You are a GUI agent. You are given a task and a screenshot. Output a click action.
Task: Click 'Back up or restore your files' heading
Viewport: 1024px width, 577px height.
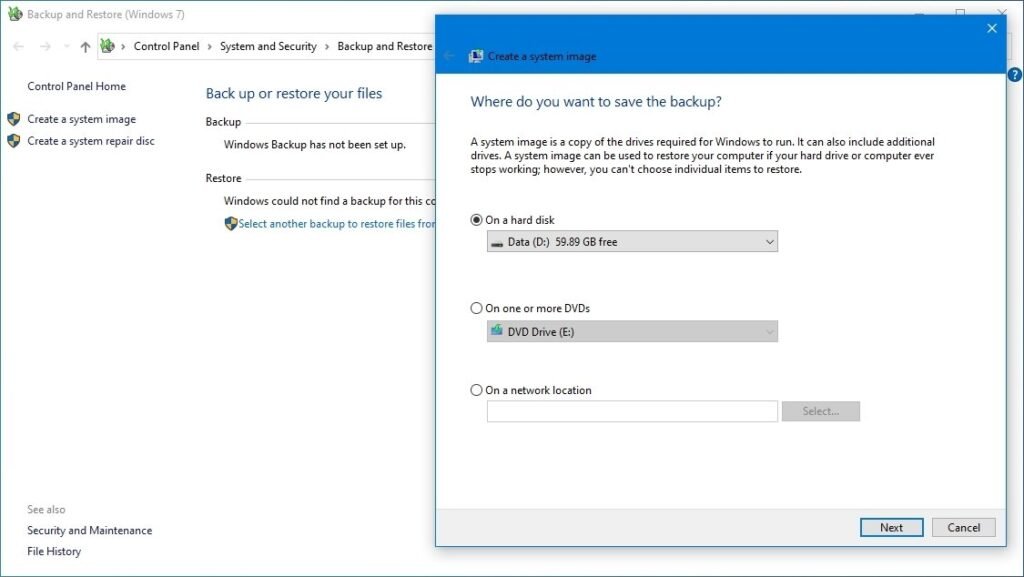294,93
